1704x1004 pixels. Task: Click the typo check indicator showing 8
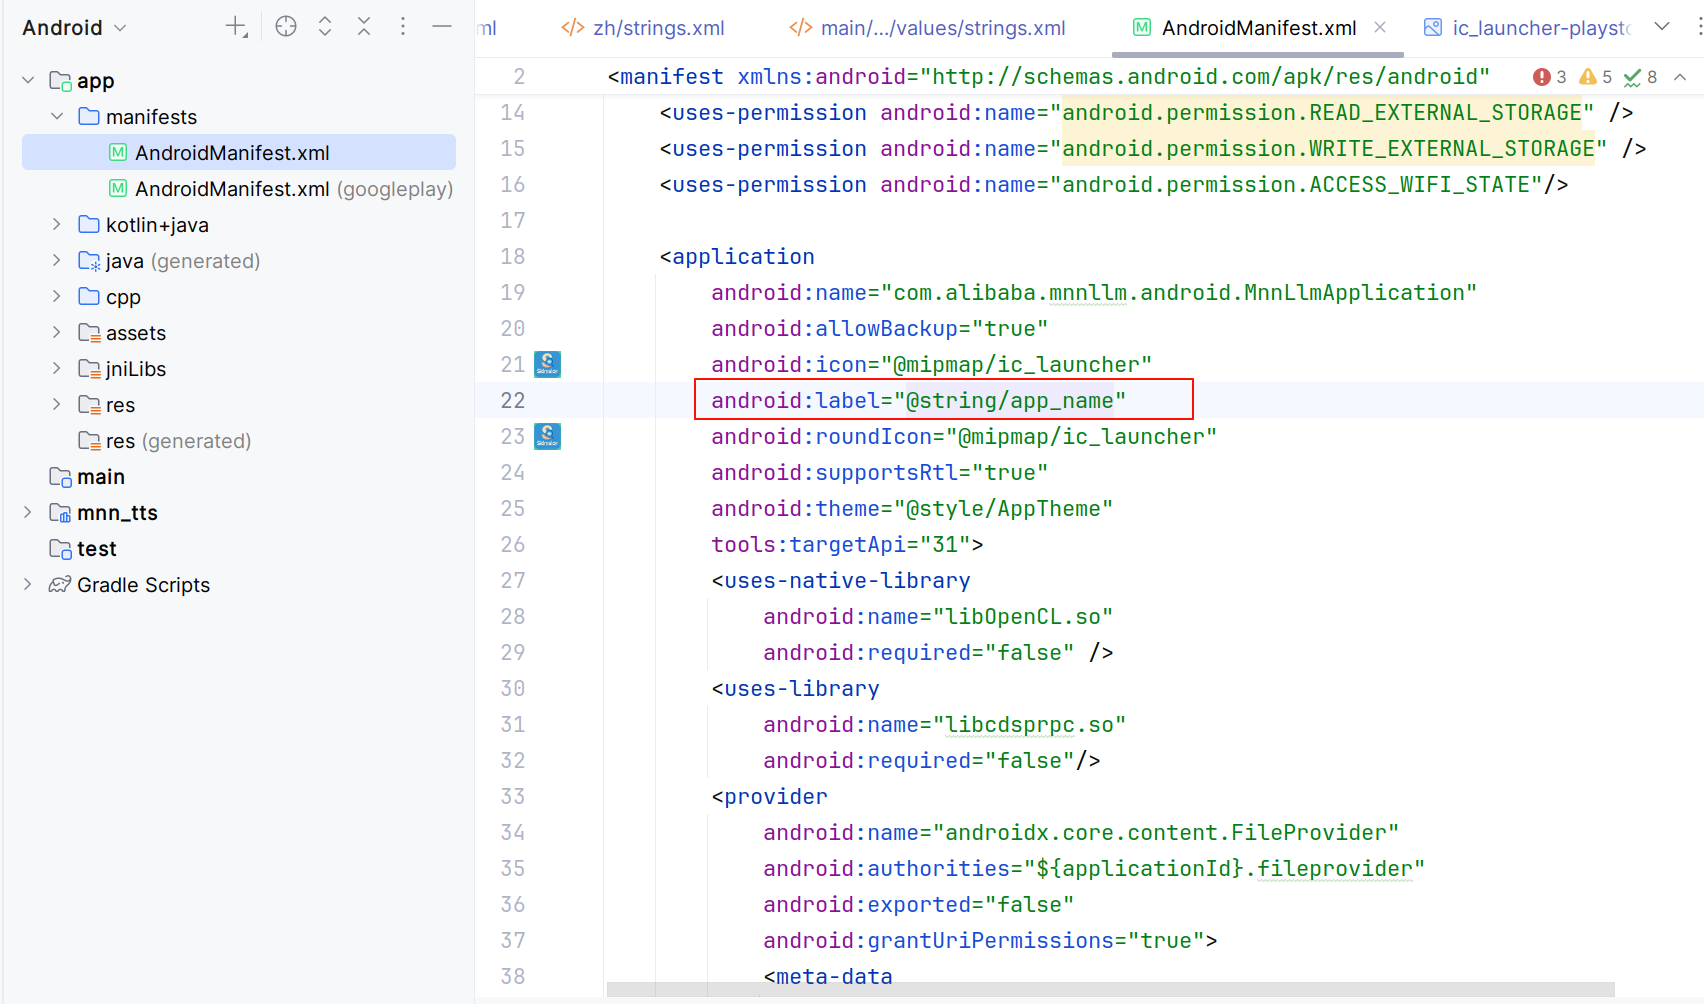pyautogui.click(x=1640, y=77)
